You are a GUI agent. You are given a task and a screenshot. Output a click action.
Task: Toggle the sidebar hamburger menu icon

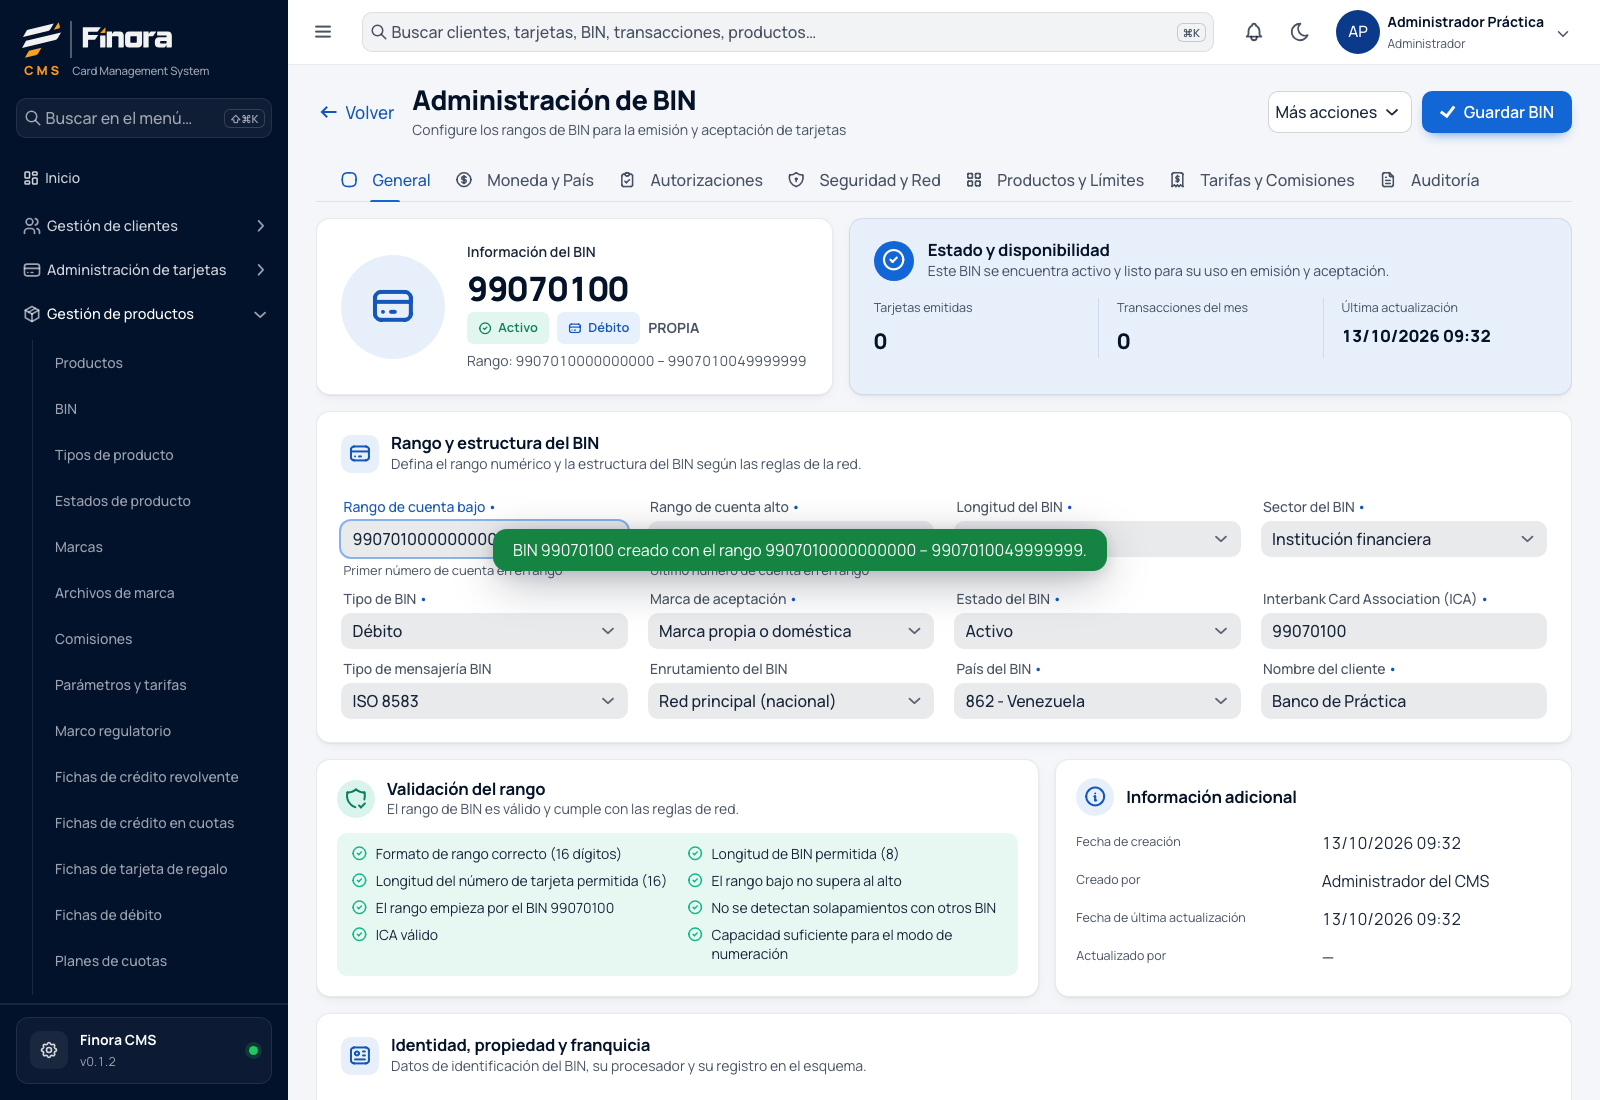click(x=323, y=32)
